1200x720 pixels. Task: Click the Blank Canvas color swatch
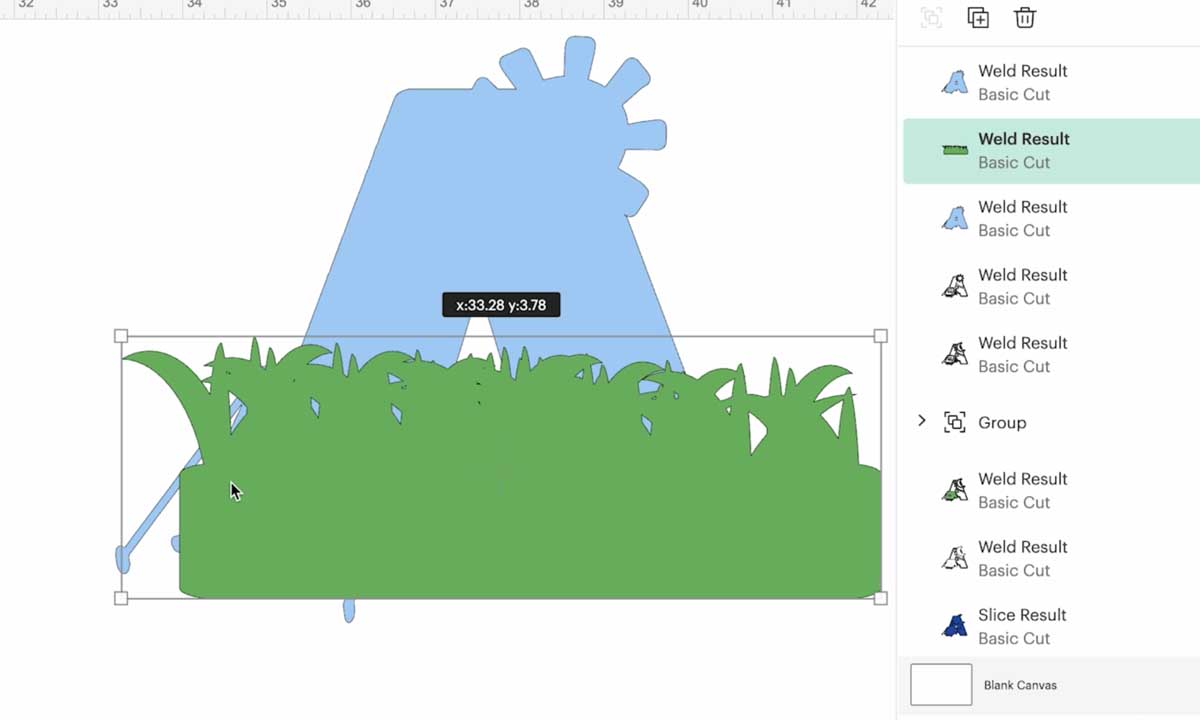[941, 685]
